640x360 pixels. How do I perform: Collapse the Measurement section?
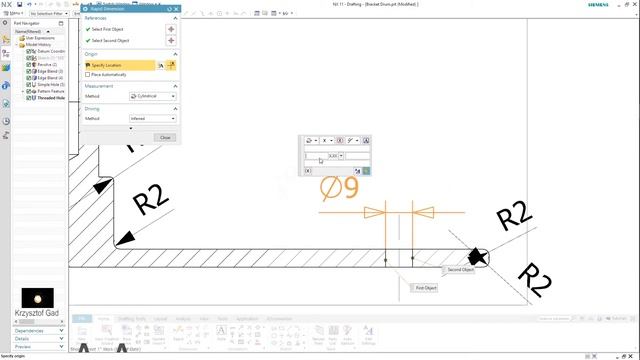coord(175,86)
